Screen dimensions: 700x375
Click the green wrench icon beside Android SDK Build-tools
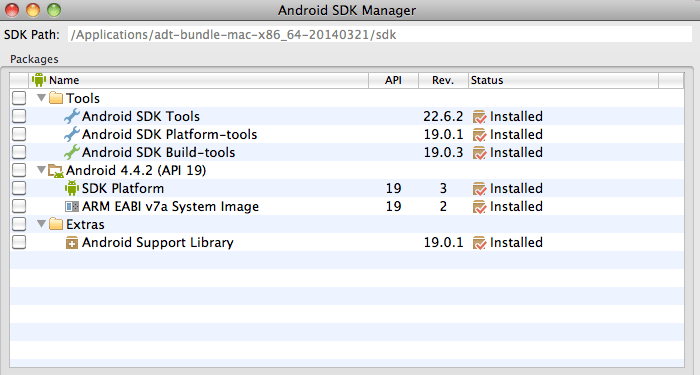pyautogui.click(x=71, y=152)
